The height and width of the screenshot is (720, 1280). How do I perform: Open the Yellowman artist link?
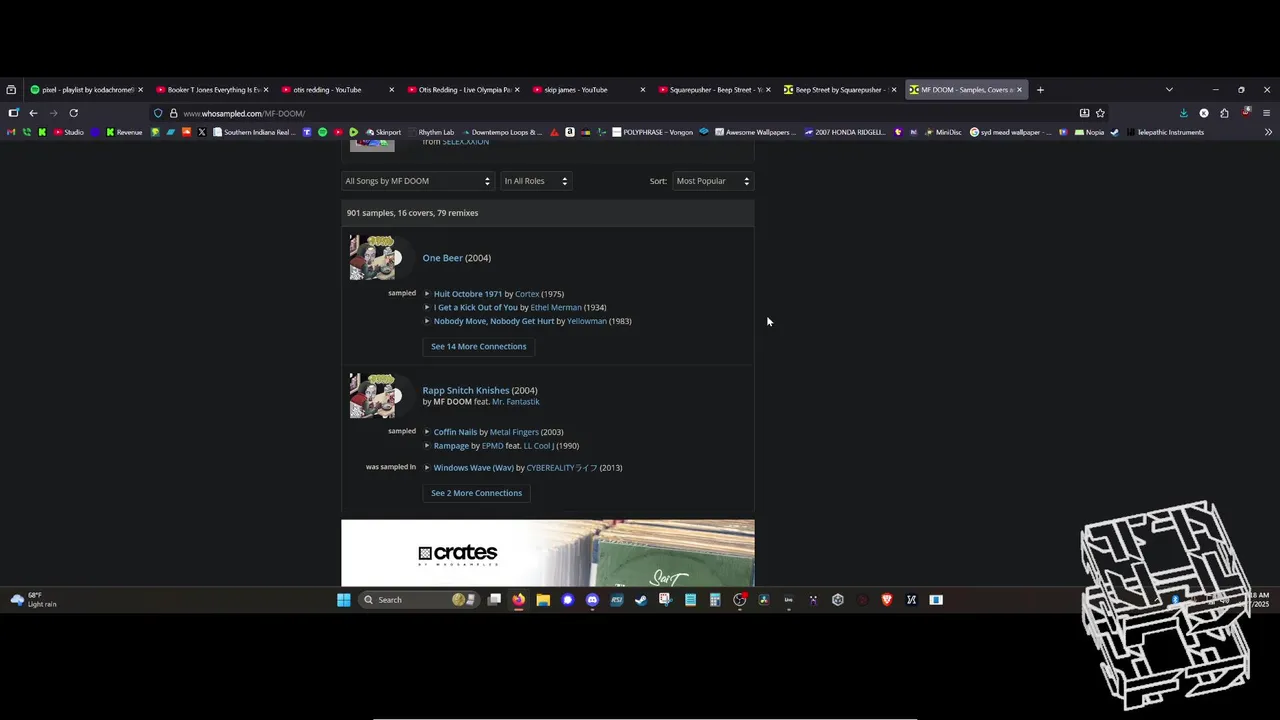(587, 321)
